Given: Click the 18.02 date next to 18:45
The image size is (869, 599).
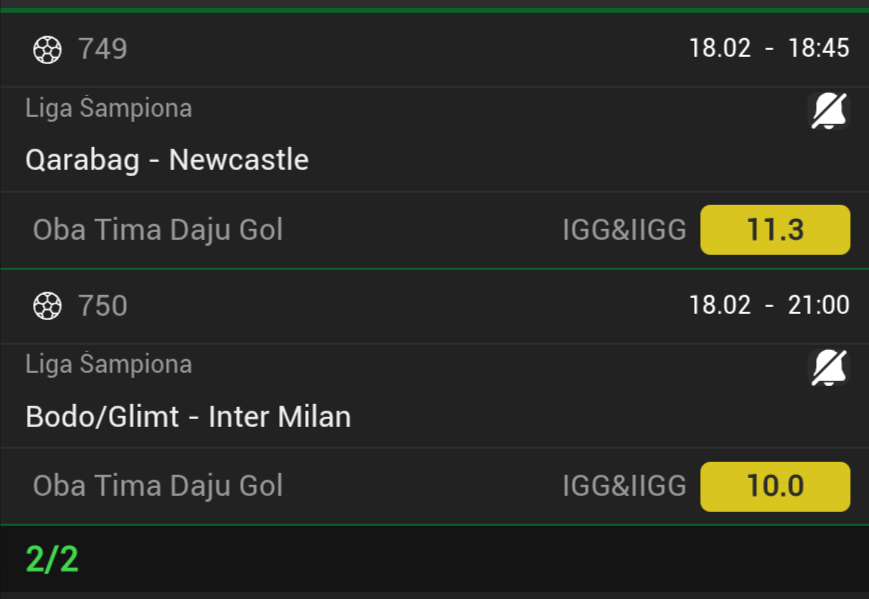Looking at the screenshot, I should click(x=720, y=49).
